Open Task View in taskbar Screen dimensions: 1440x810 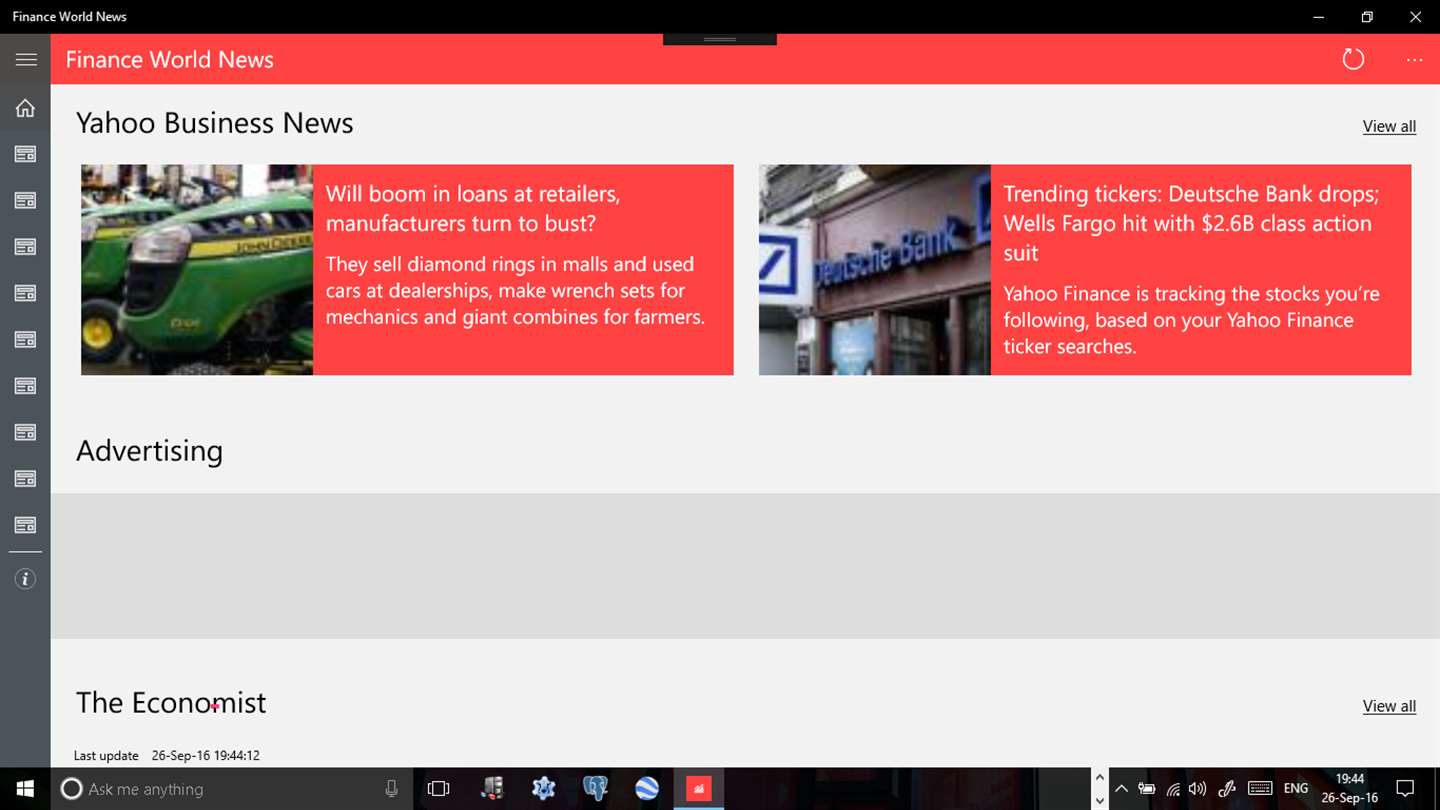click(x=439, y=789)
